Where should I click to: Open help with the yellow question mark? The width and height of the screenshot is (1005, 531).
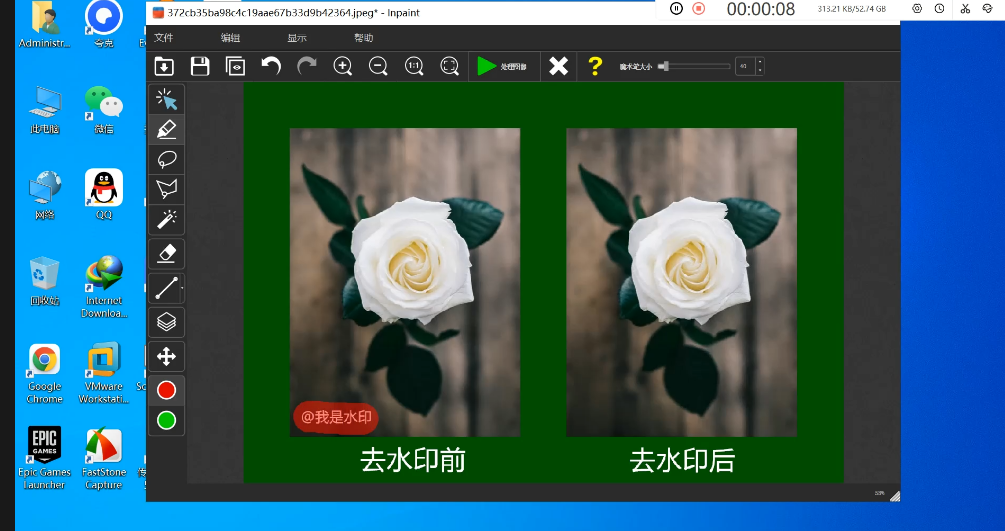click(x=595, y=66)
